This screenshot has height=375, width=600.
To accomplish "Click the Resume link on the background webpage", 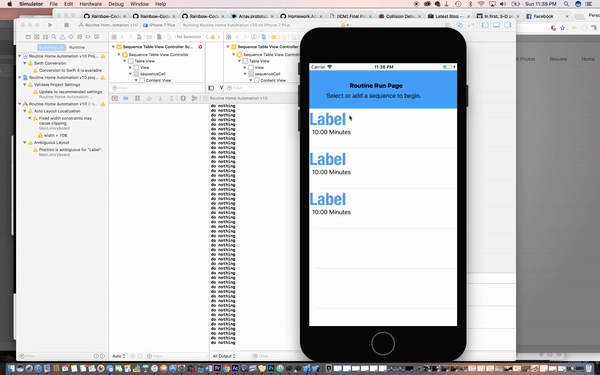I will point(558,59).
